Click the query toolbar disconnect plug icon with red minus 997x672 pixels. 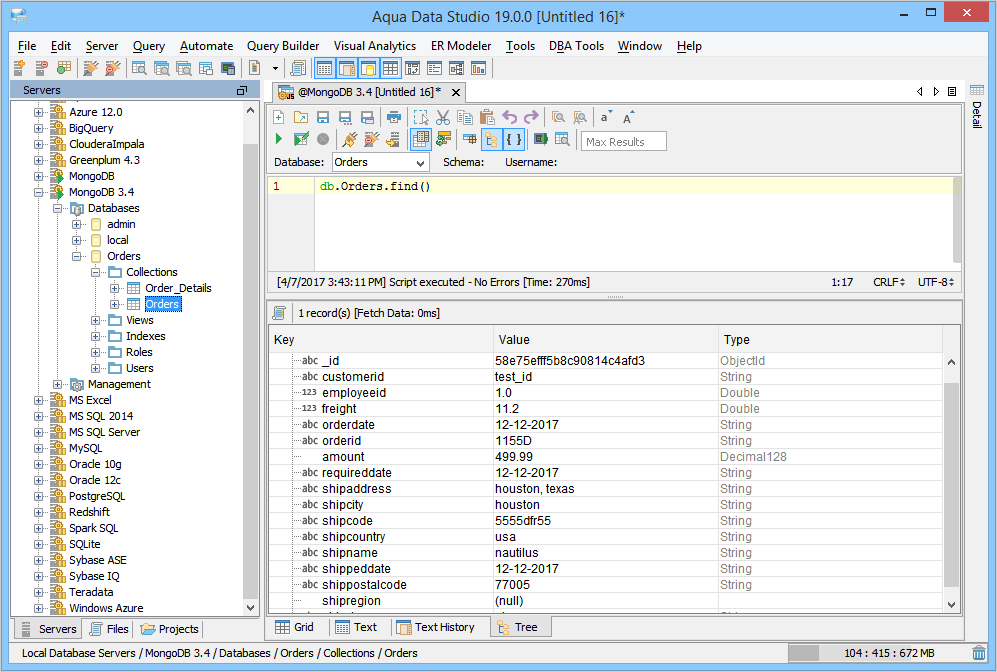pyautogui.click(x=371, y=139)
